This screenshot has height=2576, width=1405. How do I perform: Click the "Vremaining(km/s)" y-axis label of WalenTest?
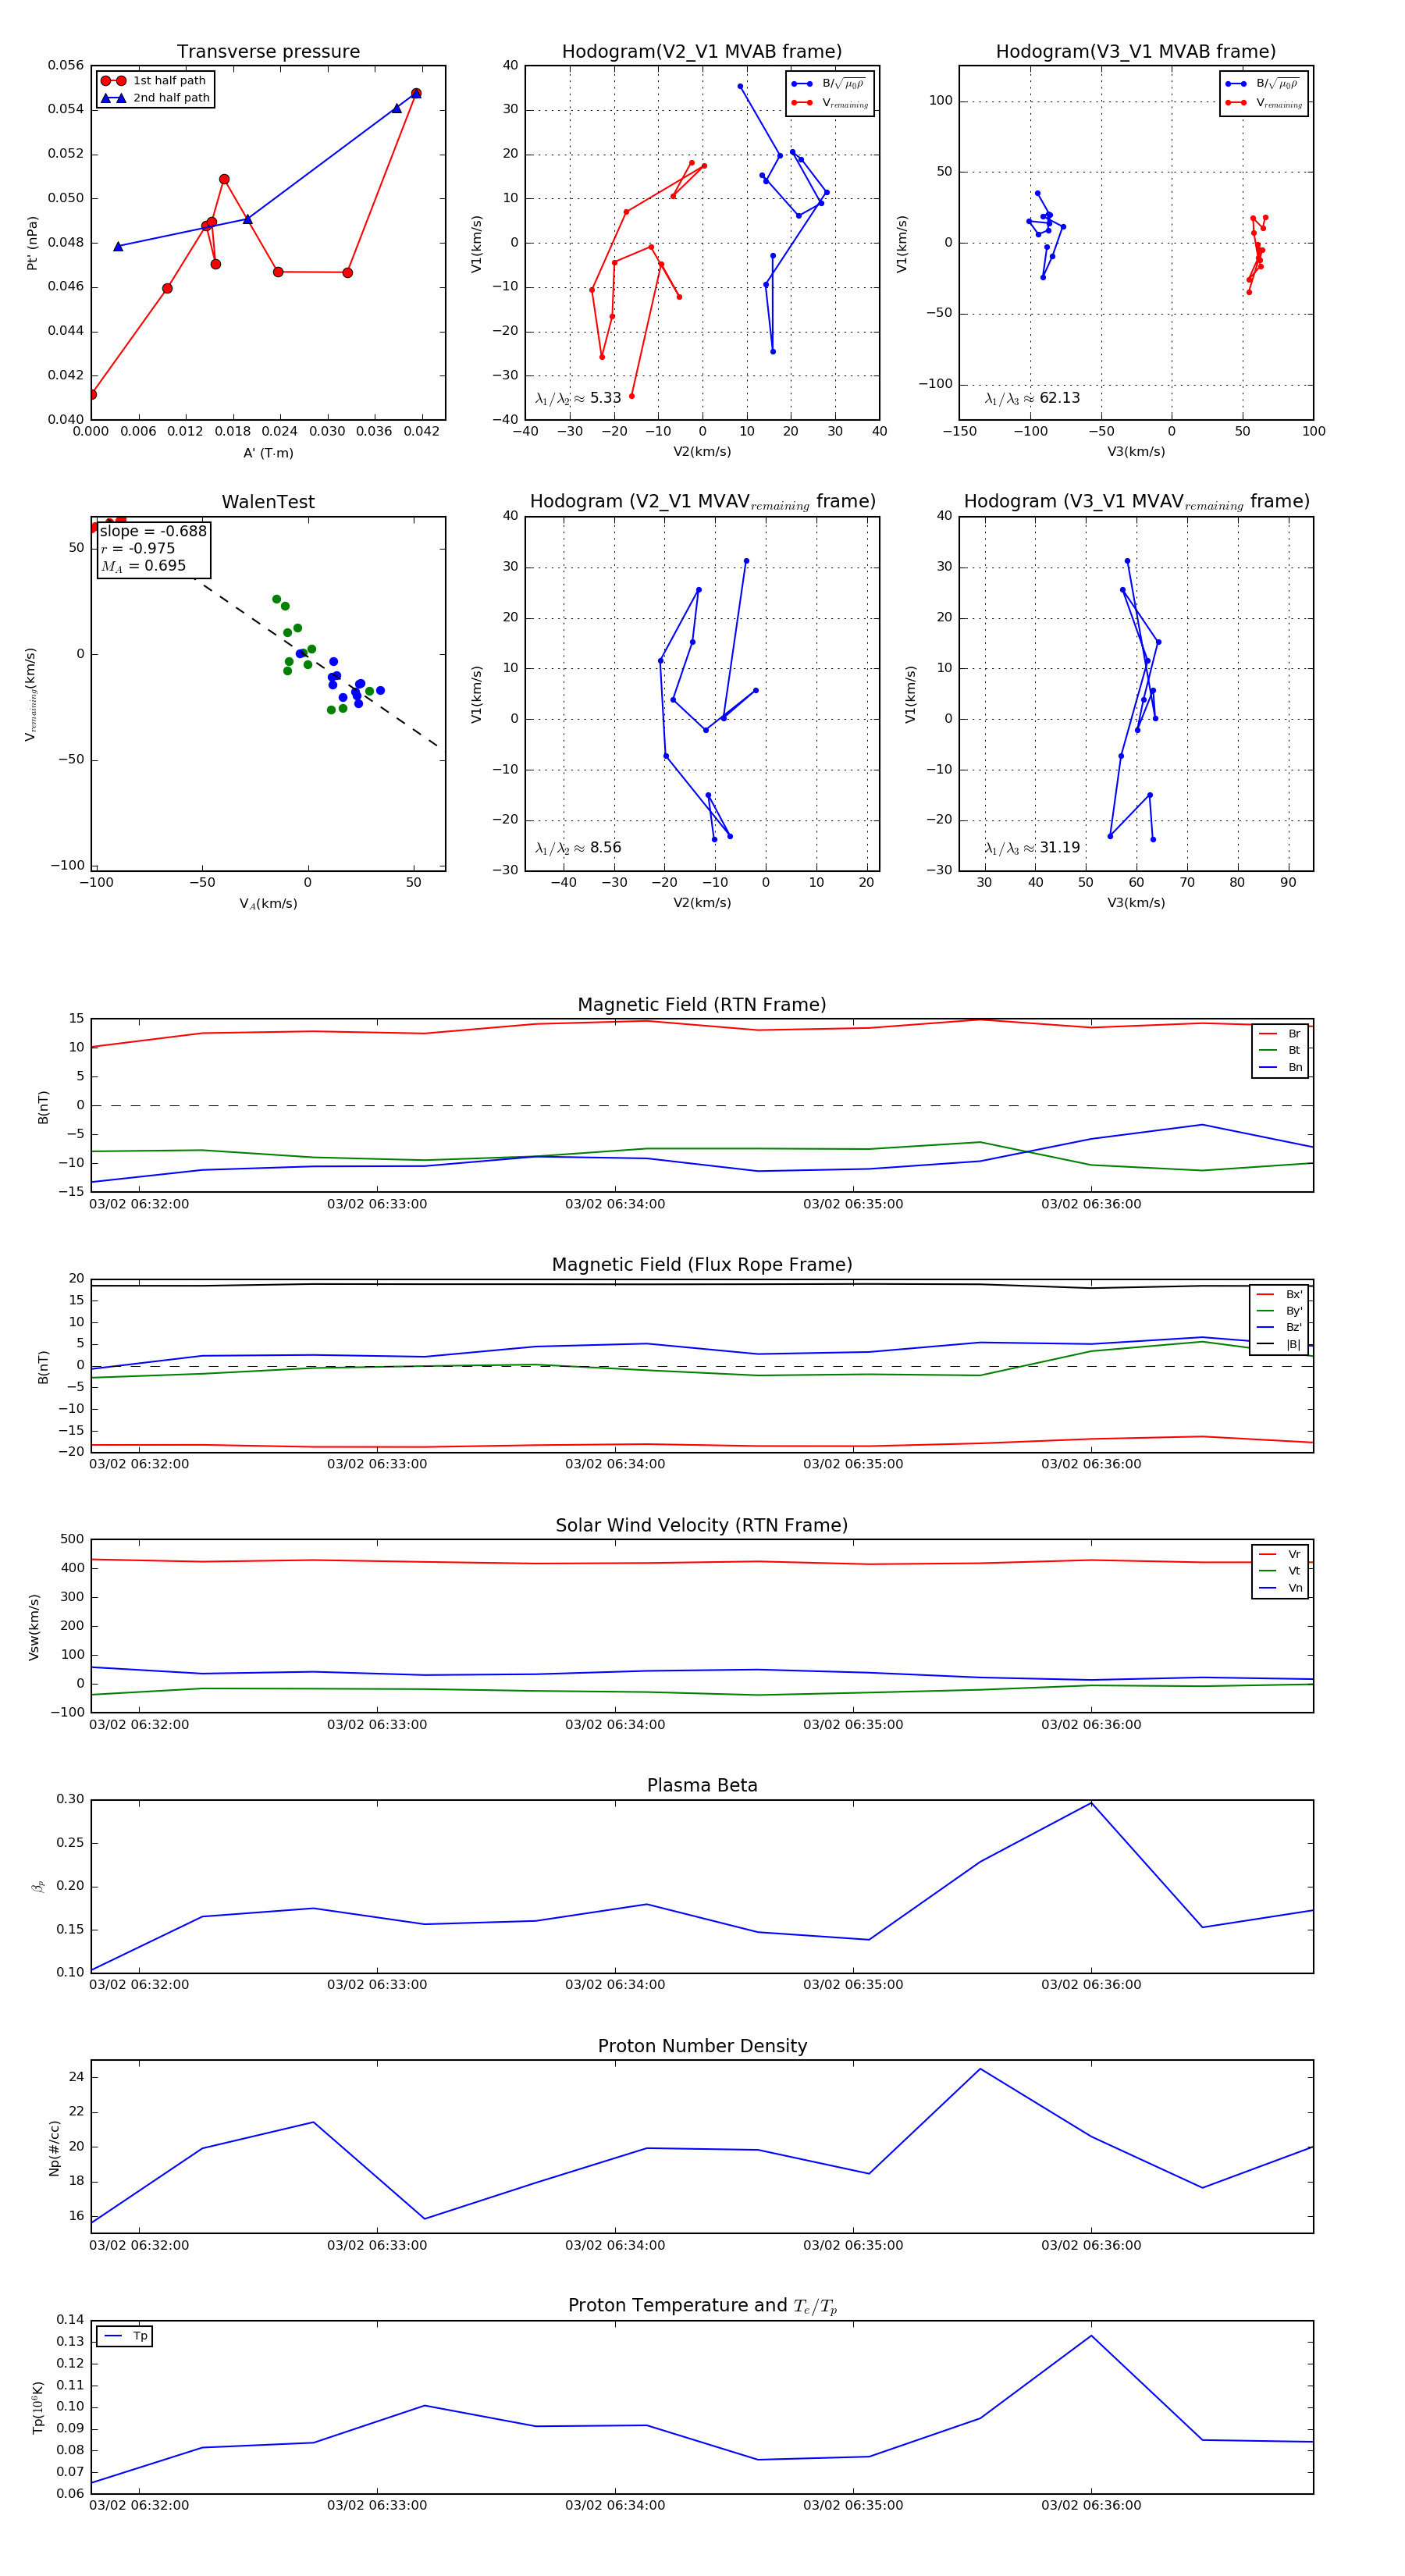tap(31, 694)
